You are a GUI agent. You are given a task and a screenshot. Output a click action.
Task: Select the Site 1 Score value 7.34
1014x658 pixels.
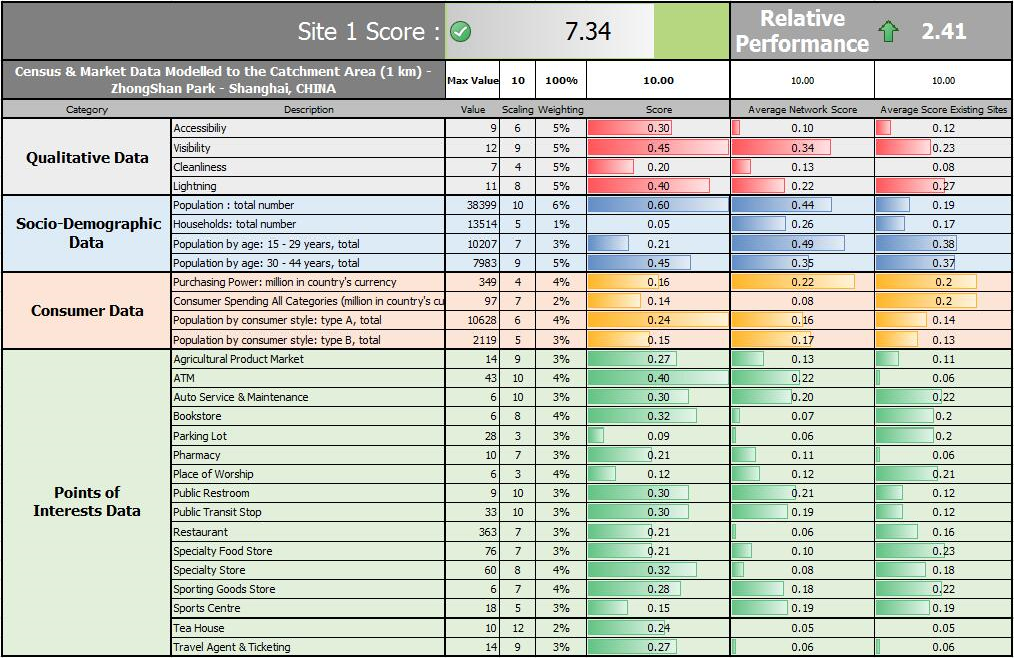pyautogui.click(x=587, y=31)
